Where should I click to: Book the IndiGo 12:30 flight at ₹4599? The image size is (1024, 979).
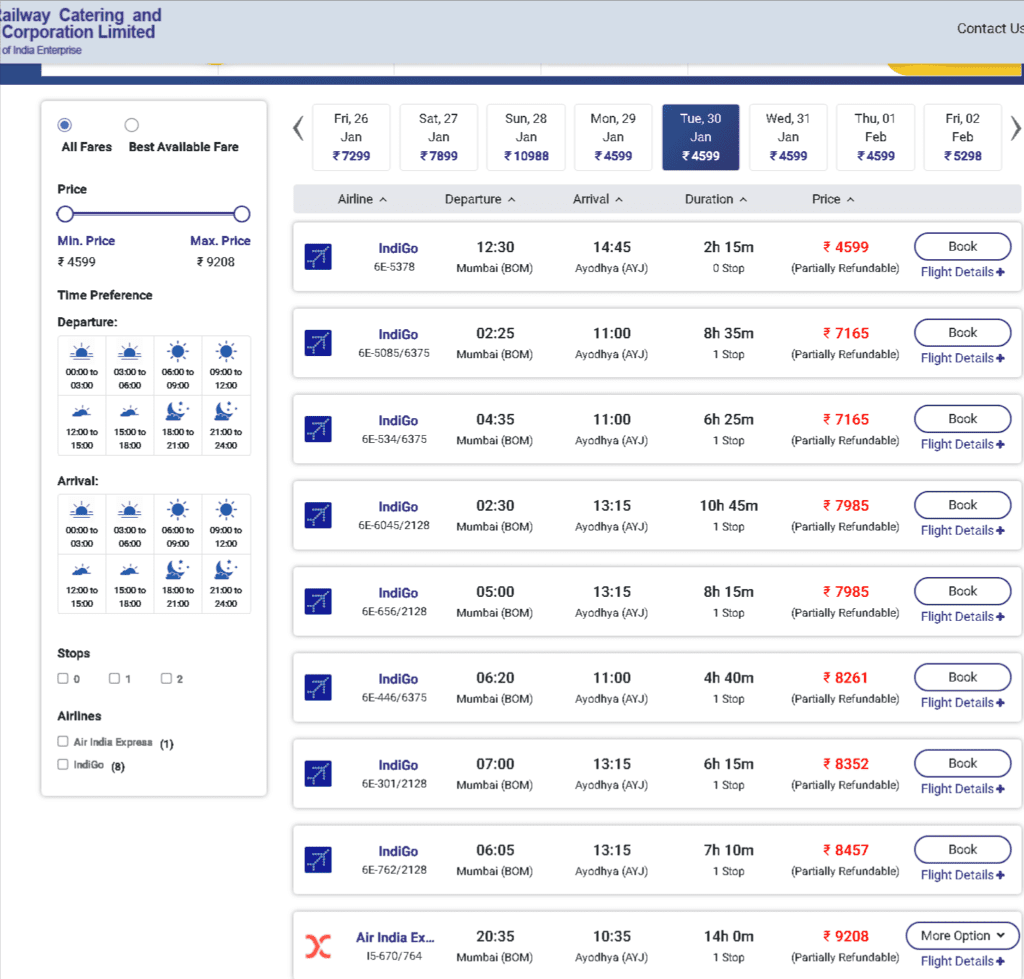point(962,246)
